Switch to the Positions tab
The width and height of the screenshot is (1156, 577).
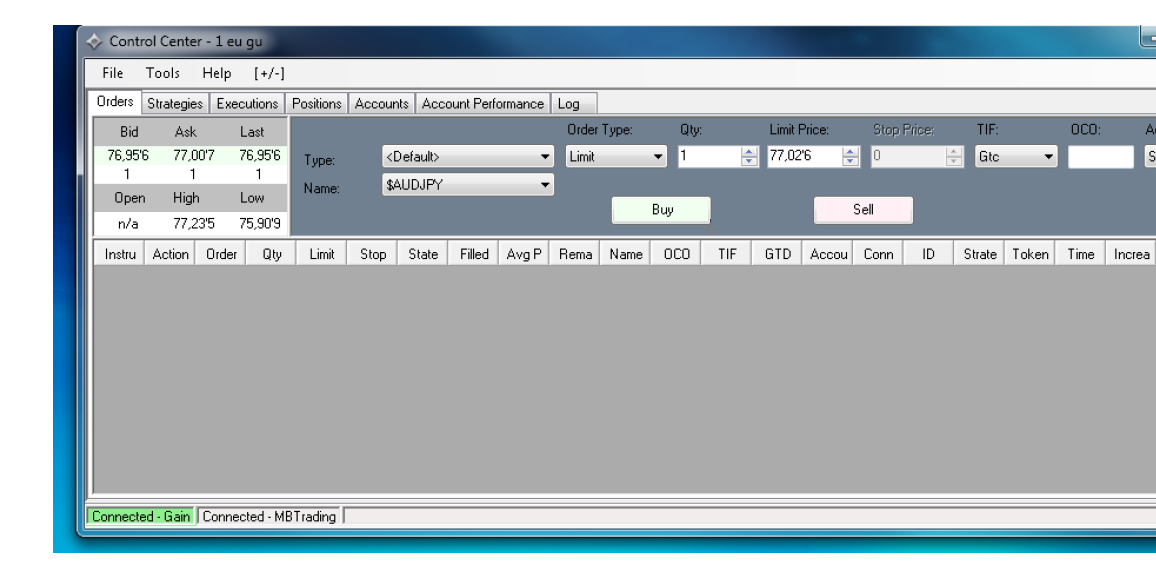click(x=316, y=104)
